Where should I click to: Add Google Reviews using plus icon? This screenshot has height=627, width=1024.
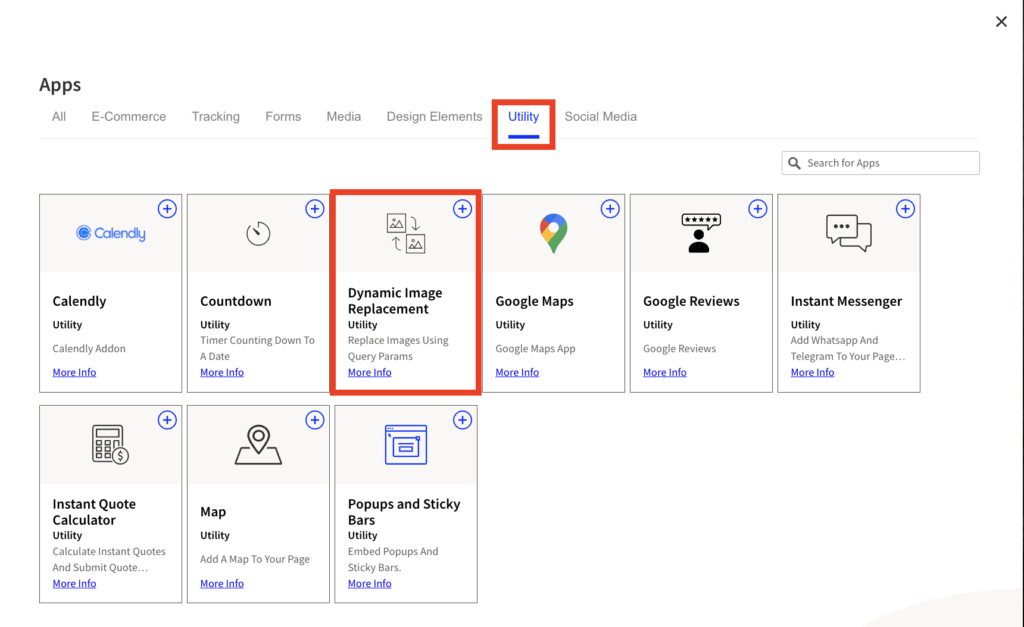coord(758,209)
